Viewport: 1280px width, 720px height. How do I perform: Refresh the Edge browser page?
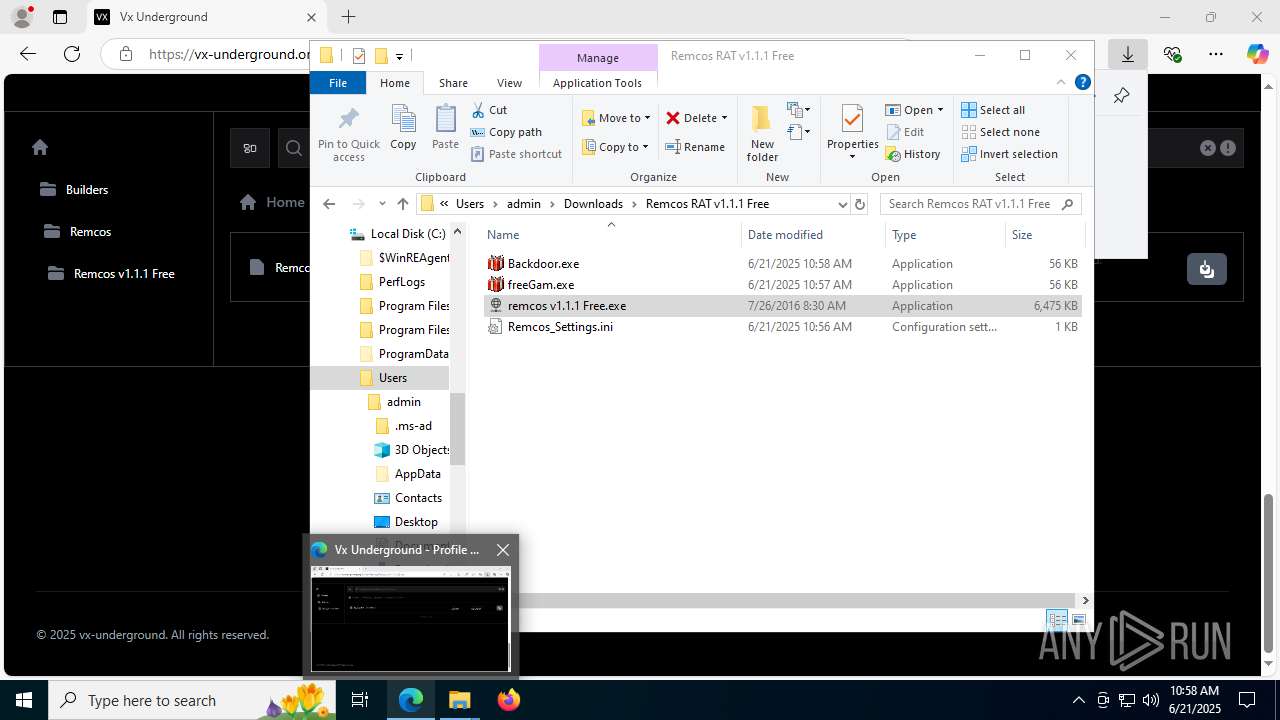[71, 54]
